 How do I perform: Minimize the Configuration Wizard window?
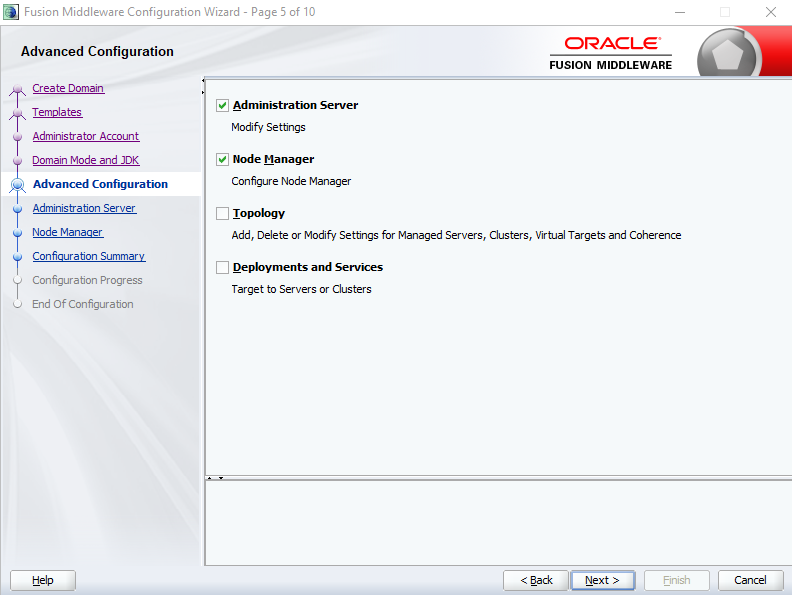pos(680,12)
